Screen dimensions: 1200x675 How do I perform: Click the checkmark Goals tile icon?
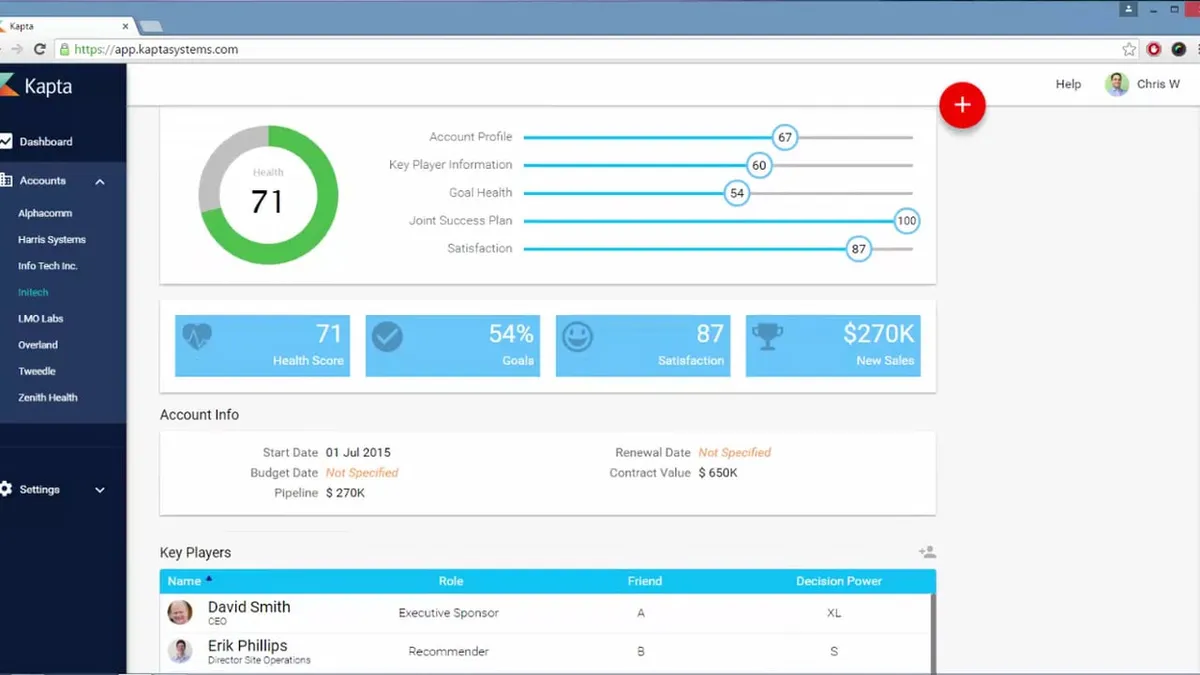[x=387, y=336]
